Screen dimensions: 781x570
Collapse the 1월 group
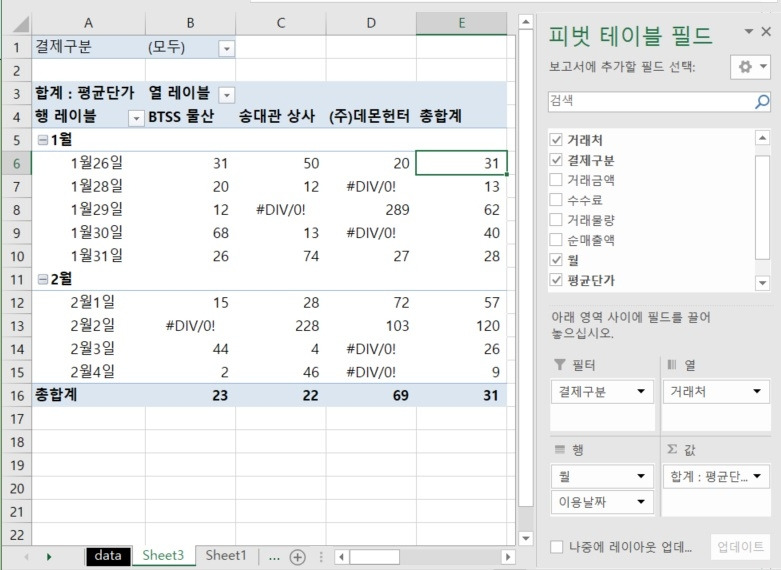pyautogui.click(x=43, y=140)
